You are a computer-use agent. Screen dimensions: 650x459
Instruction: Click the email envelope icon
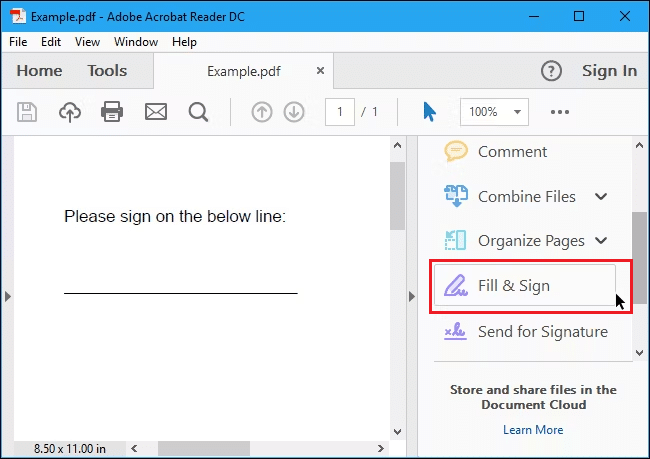[x=155, y=112]
